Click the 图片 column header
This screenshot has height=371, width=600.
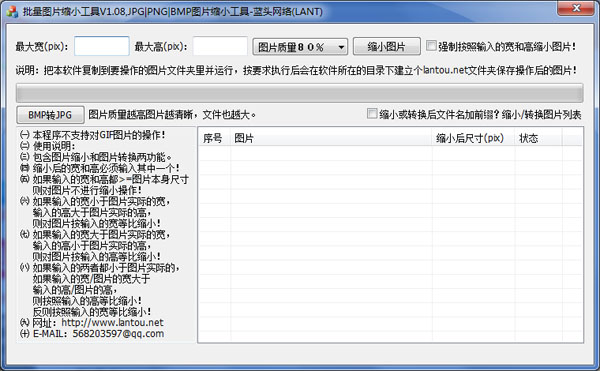pos(331,138)
